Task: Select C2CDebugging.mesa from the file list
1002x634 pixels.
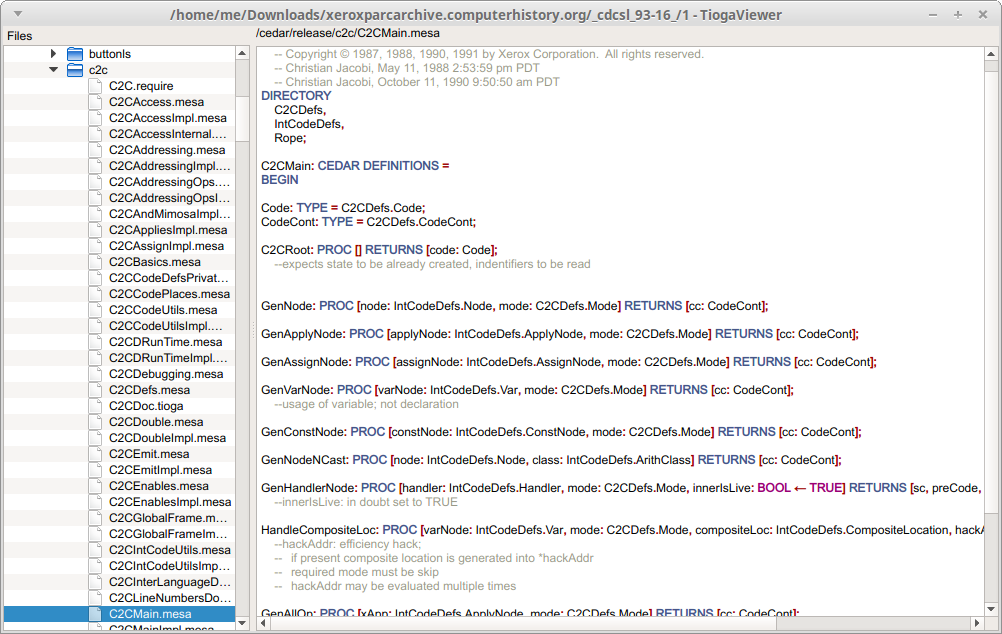Action: click(166, 374)
